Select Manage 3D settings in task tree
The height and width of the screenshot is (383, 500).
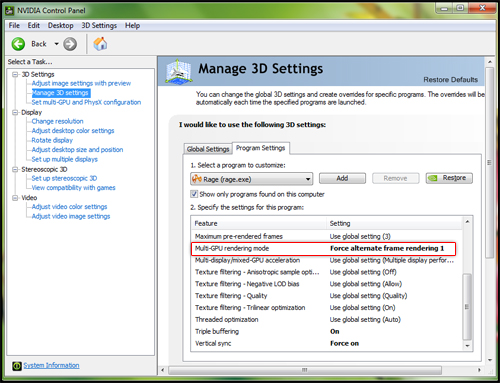60,93
